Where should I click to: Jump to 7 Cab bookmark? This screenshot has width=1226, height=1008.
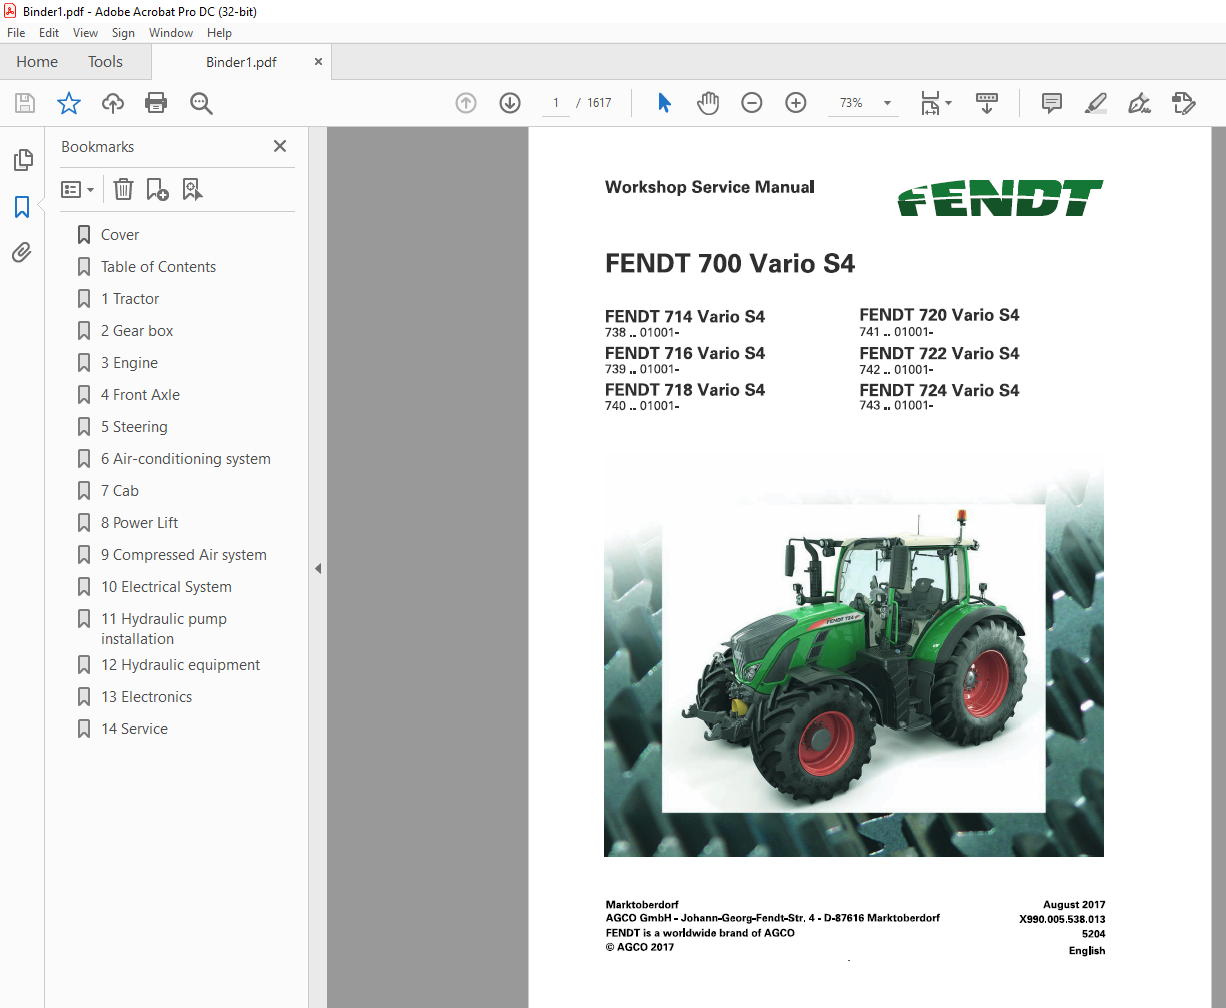click(x=120, y=491)
